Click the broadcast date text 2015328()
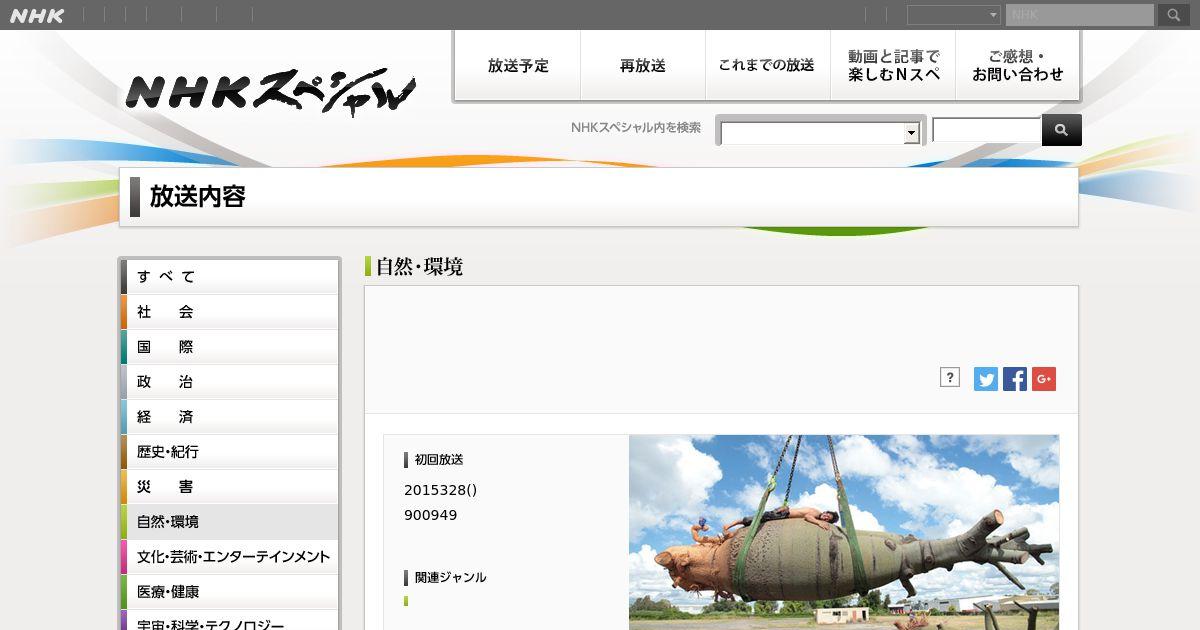1200x630 pixels. click(440, 490)
